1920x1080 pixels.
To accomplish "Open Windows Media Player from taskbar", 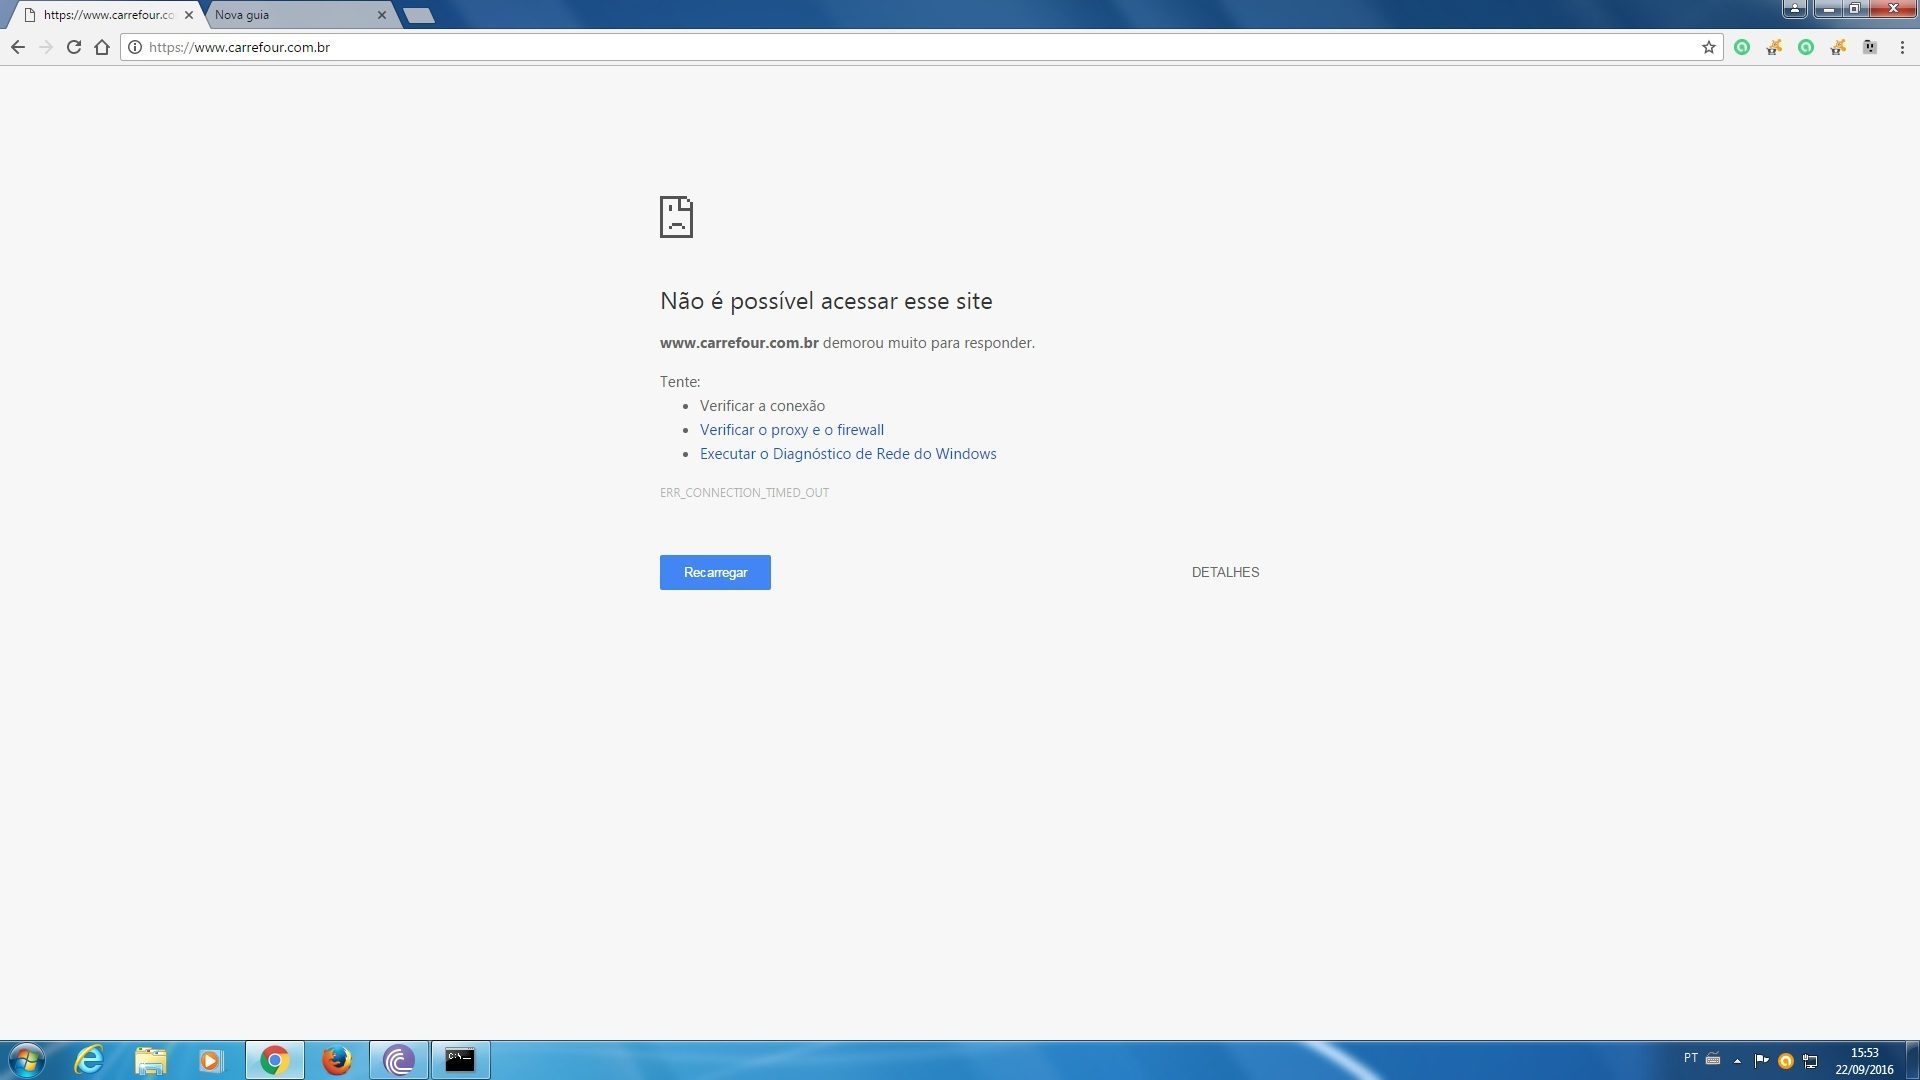I will [211, 1060].
